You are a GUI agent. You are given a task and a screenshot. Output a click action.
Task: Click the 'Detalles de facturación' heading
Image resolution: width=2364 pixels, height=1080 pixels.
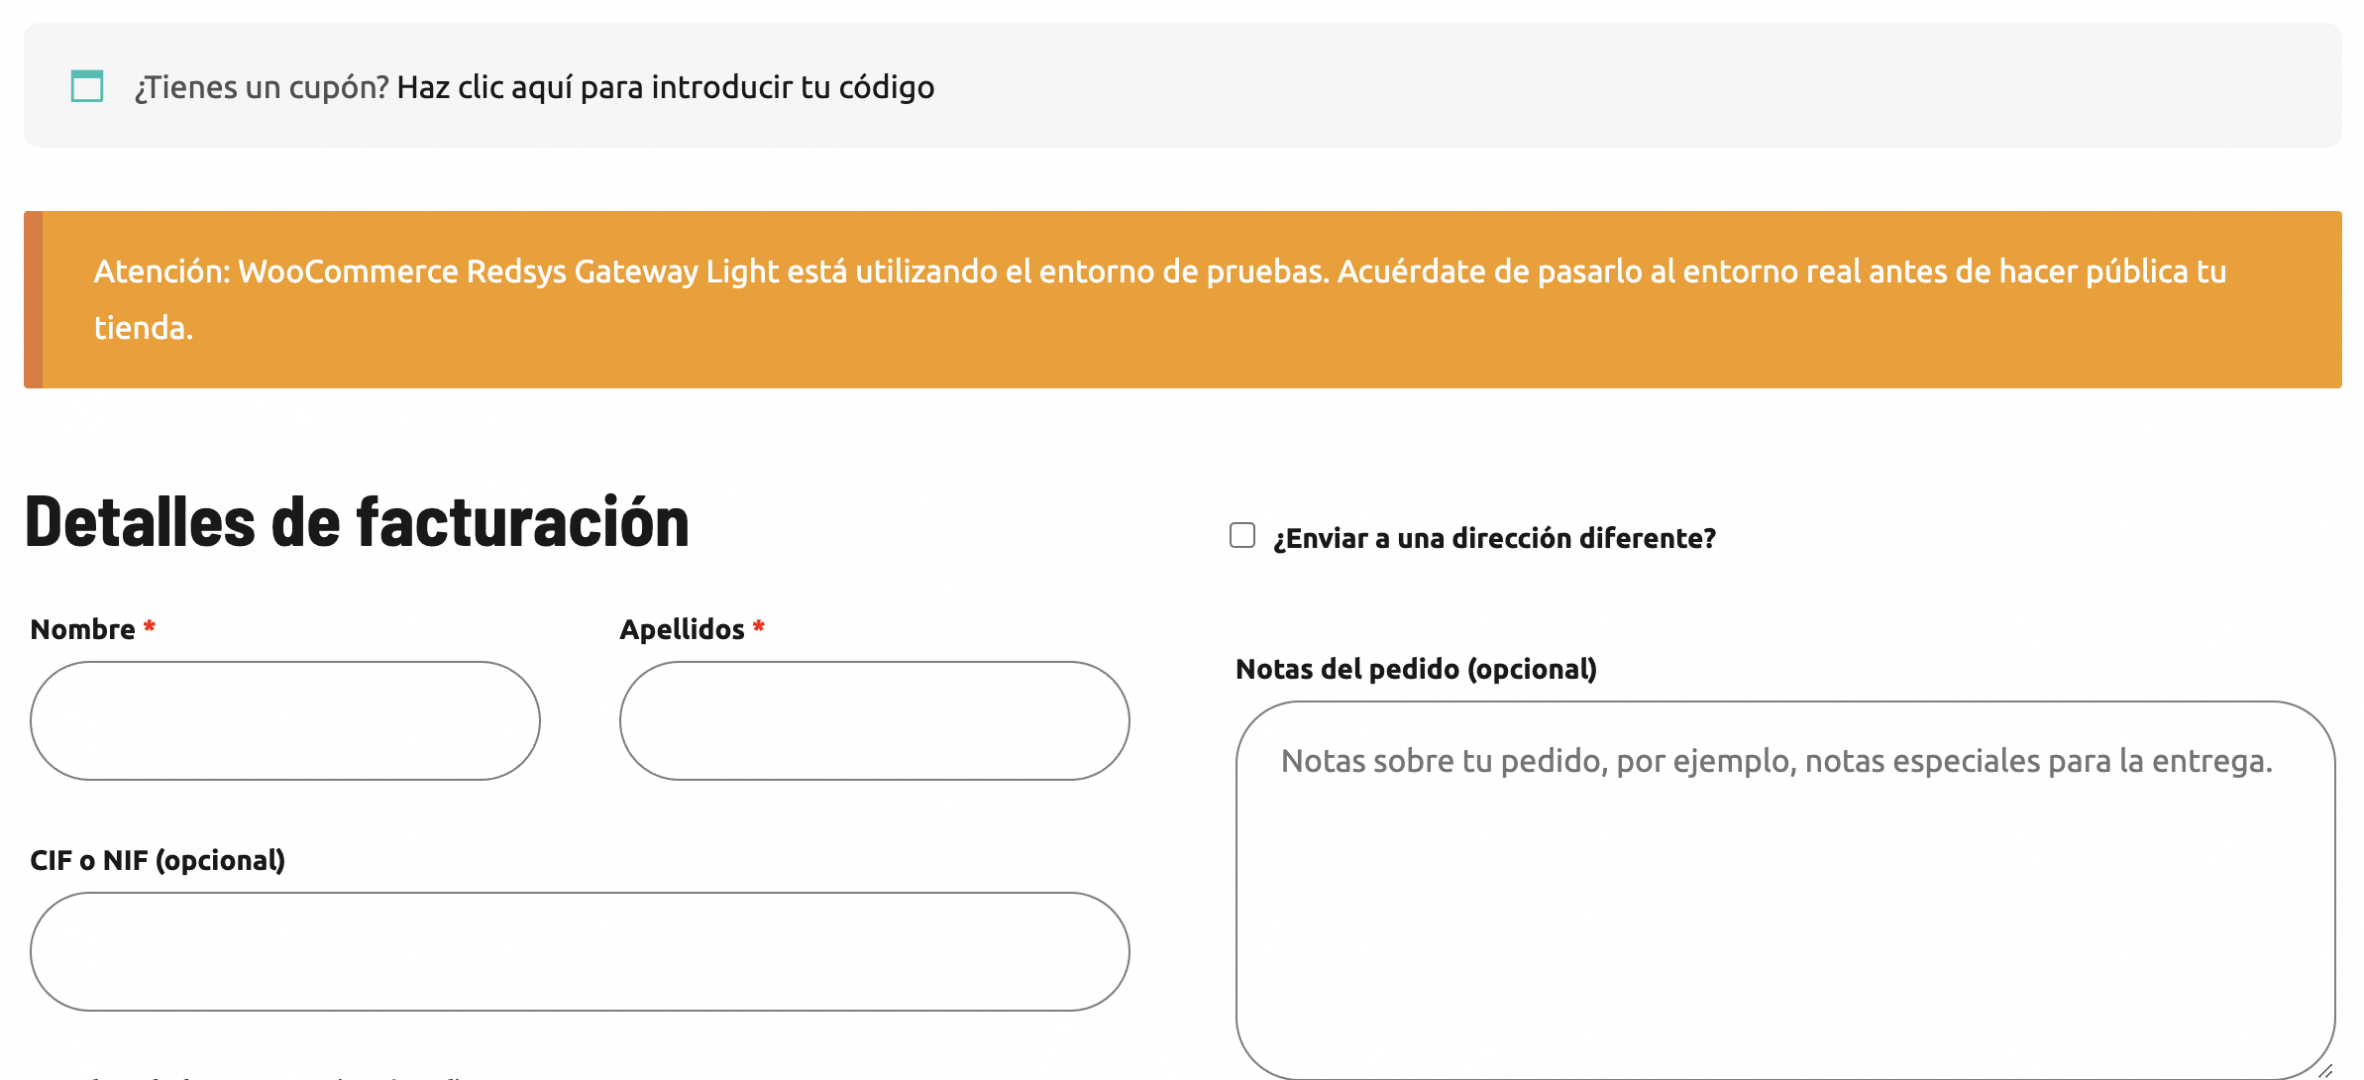357,522
